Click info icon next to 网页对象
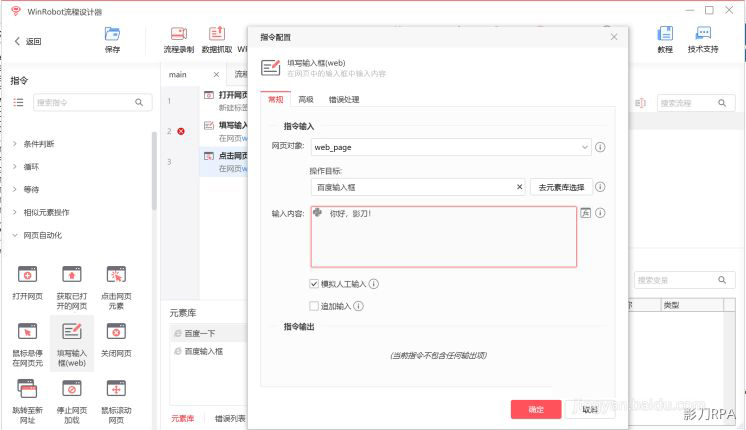Image resolution: width=746 pixels, height=430 pixels. click(x=600, y=147)
